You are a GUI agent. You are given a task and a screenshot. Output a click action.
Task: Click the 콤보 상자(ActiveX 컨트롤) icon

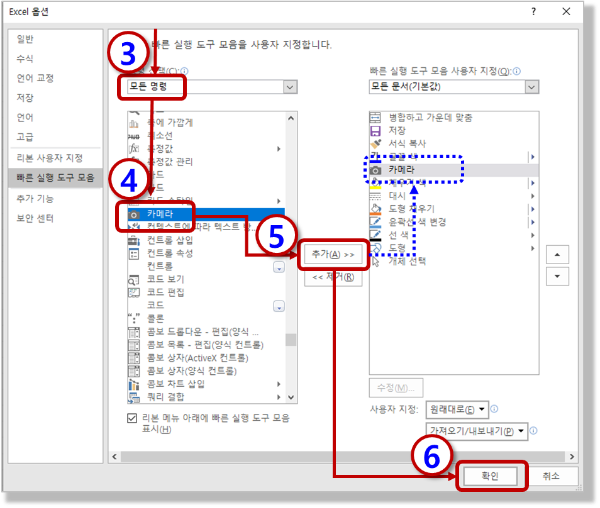134,358
